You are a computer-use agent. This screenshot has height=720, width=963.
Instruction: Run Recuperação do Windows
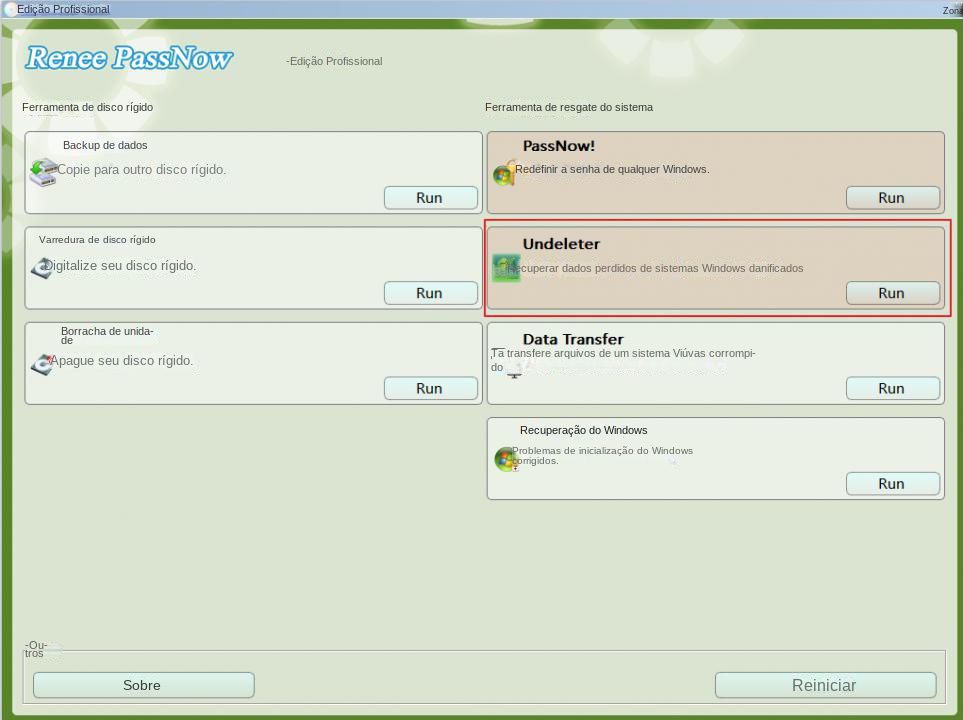coord(892,483)
